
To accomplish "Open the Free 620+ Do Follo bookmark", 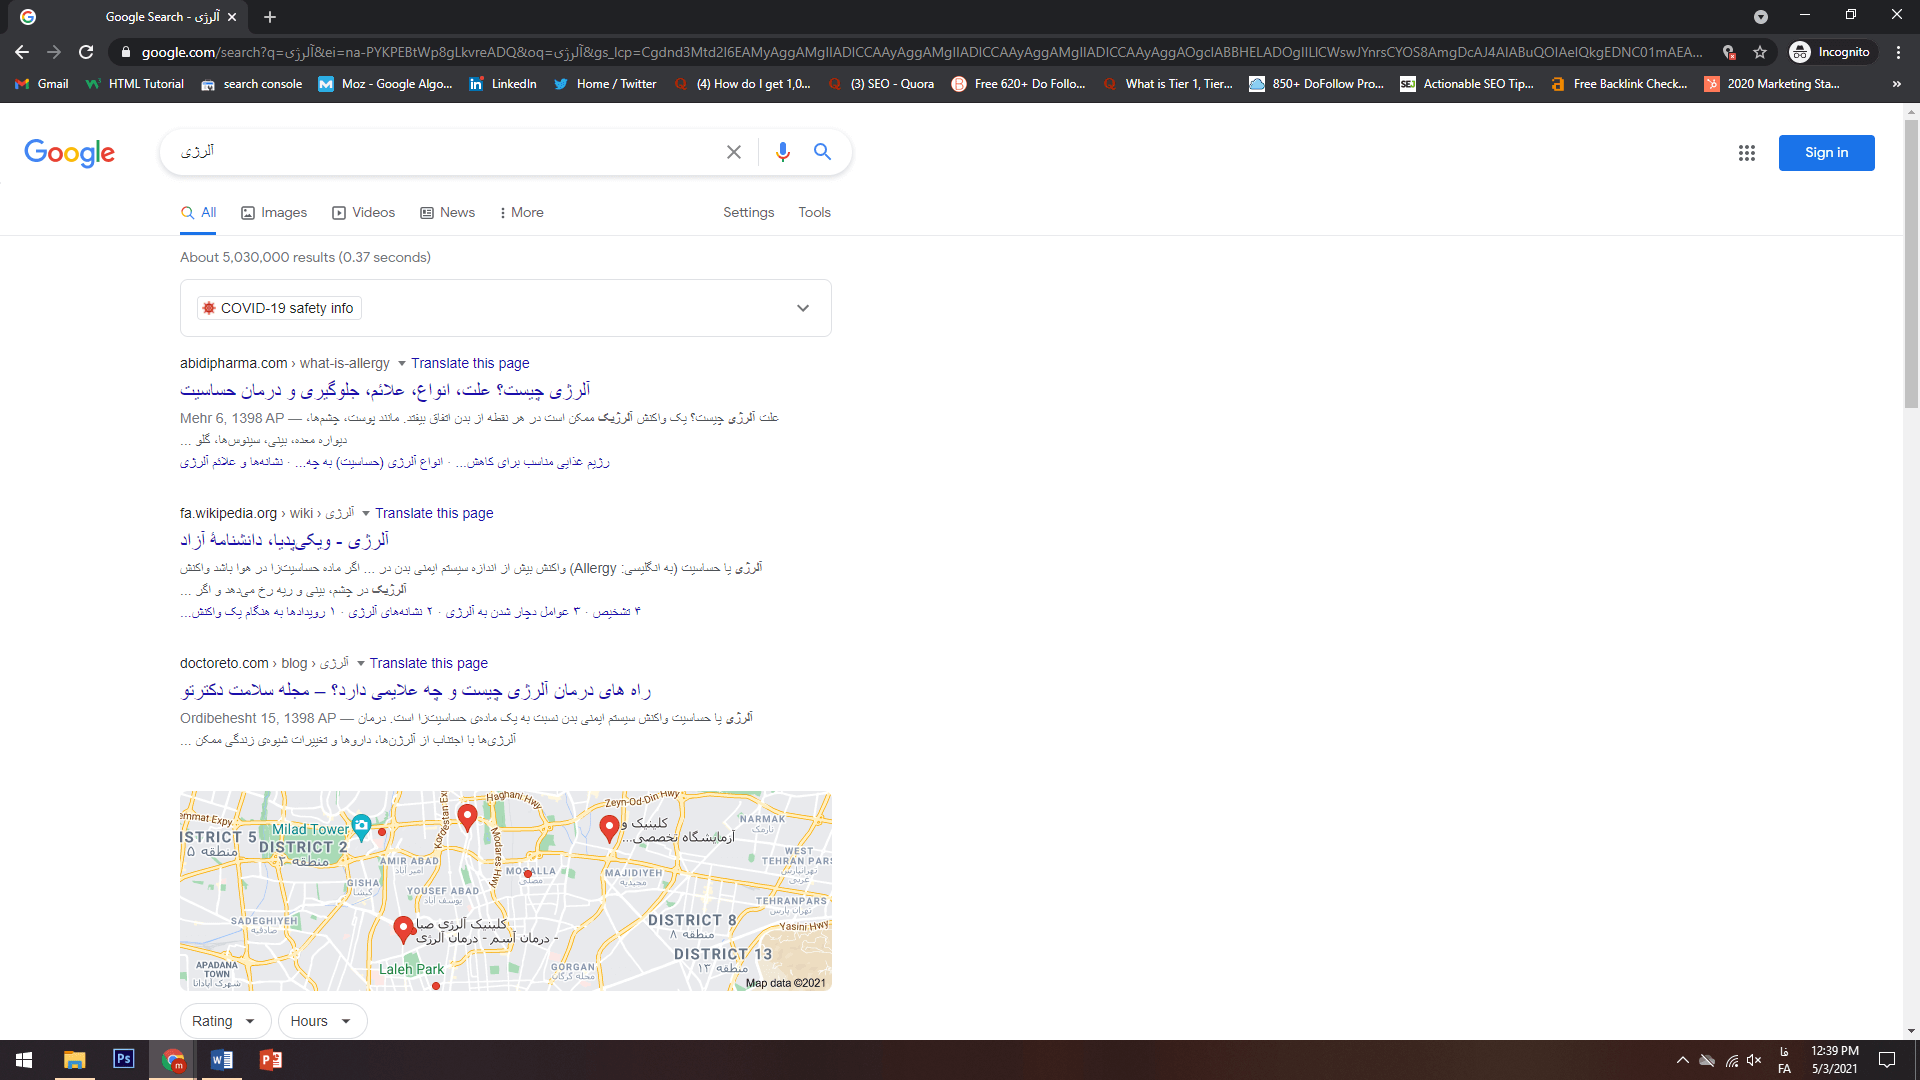I will [x=1018, y=84].
